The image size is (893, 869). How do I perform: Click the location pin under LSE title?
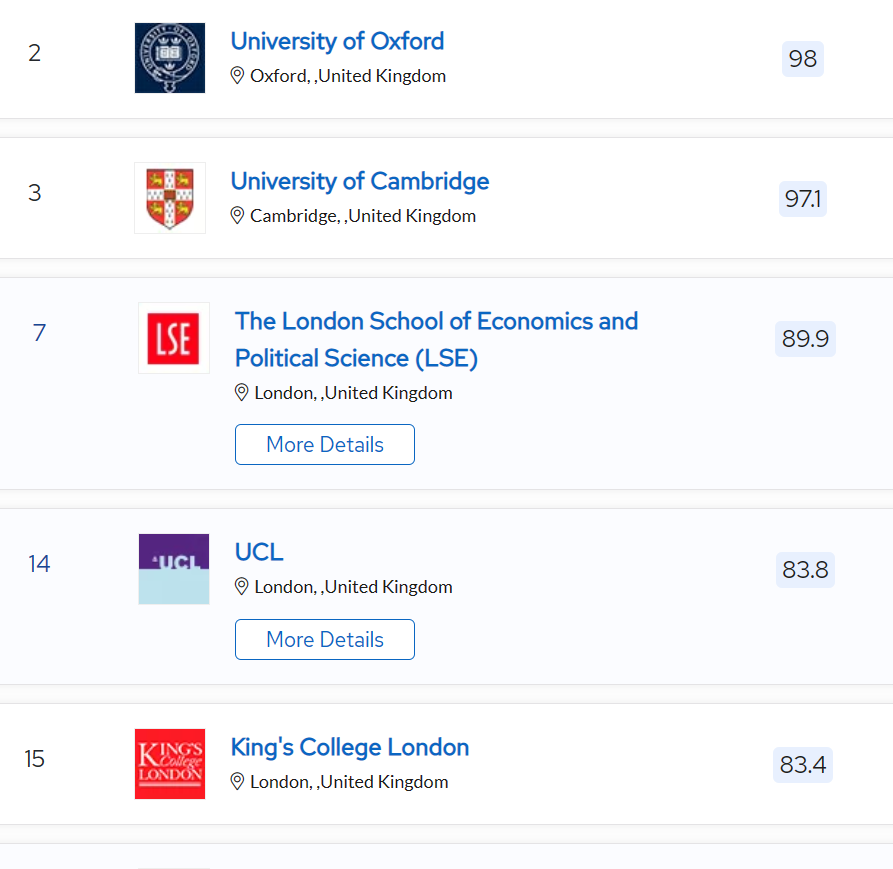tap(241, 393)
